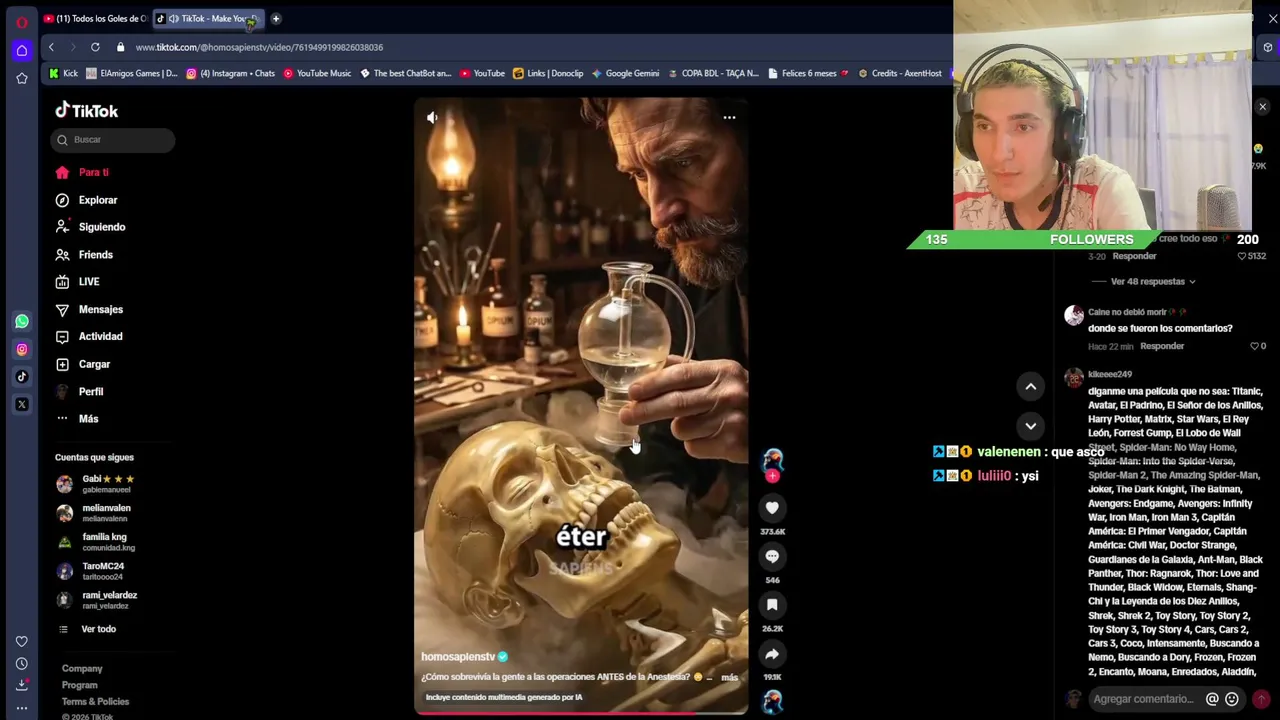This screenshot has height=720, width=1280.
Task: Open the Explorar page
Action: [86, 200]
